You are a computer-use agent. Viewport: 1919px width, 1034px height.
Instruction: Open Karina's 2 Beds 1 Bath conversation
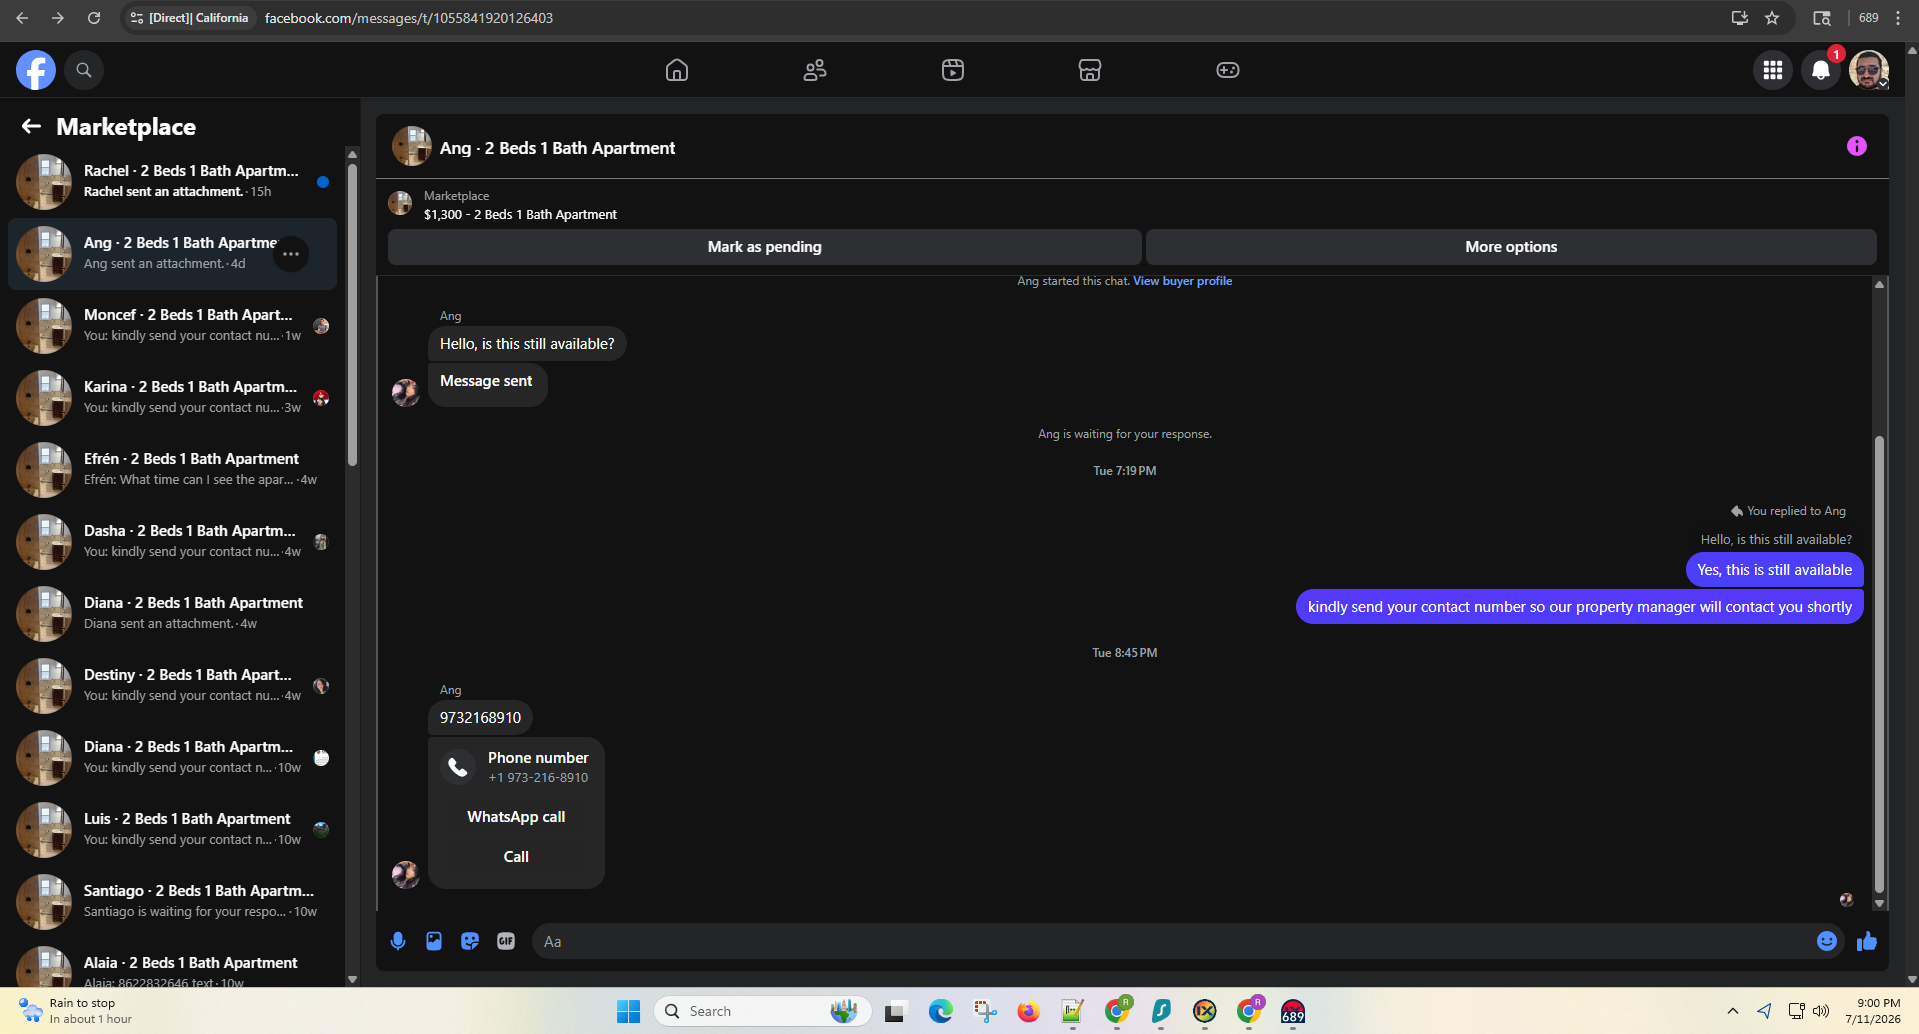(x=172, y=398)
